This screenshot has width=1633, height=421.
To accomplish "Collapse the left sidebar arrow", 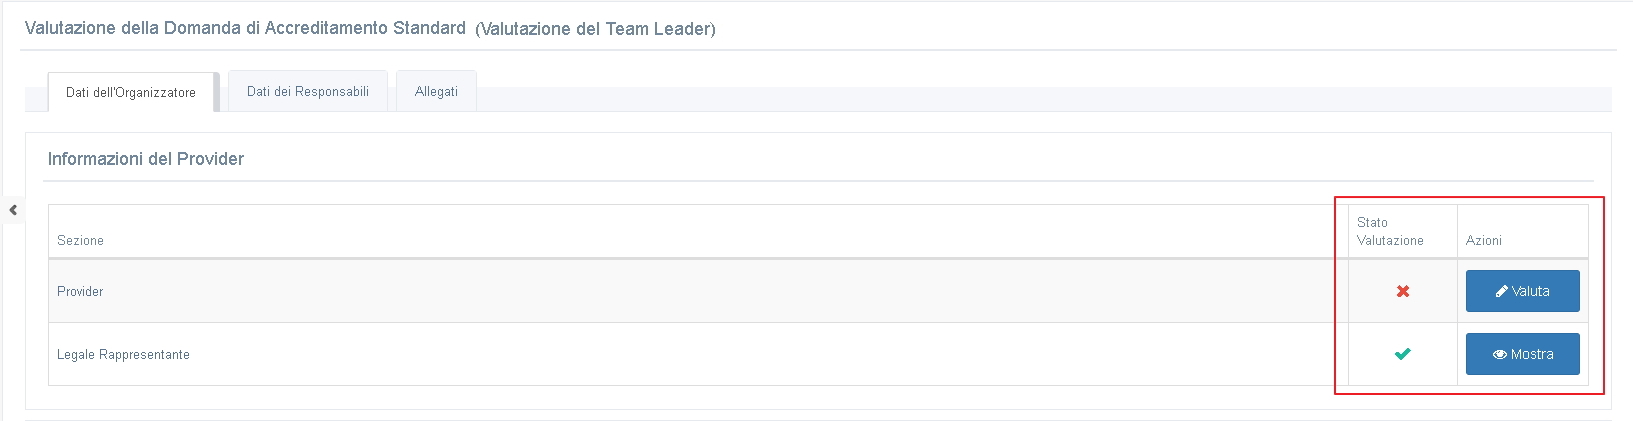I will point(13,210).
